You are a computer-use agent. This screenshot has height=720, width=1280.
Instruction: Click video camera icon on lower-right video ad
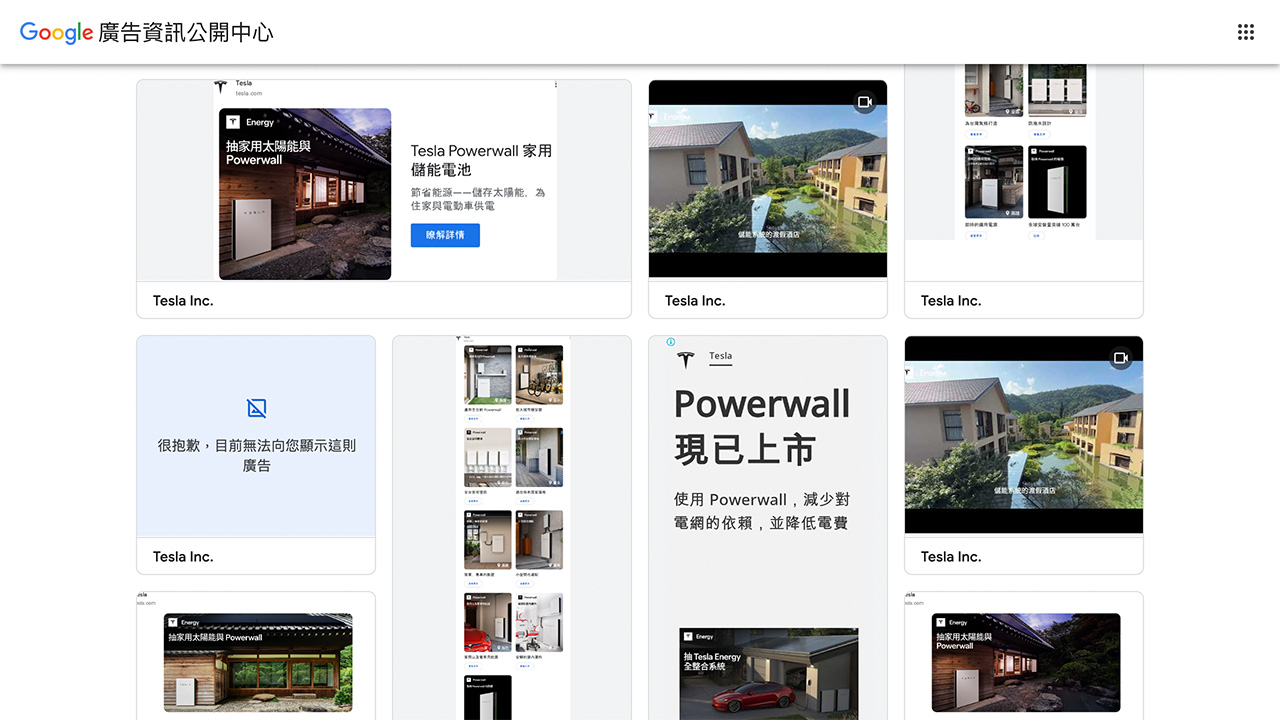click(1121, 358)
